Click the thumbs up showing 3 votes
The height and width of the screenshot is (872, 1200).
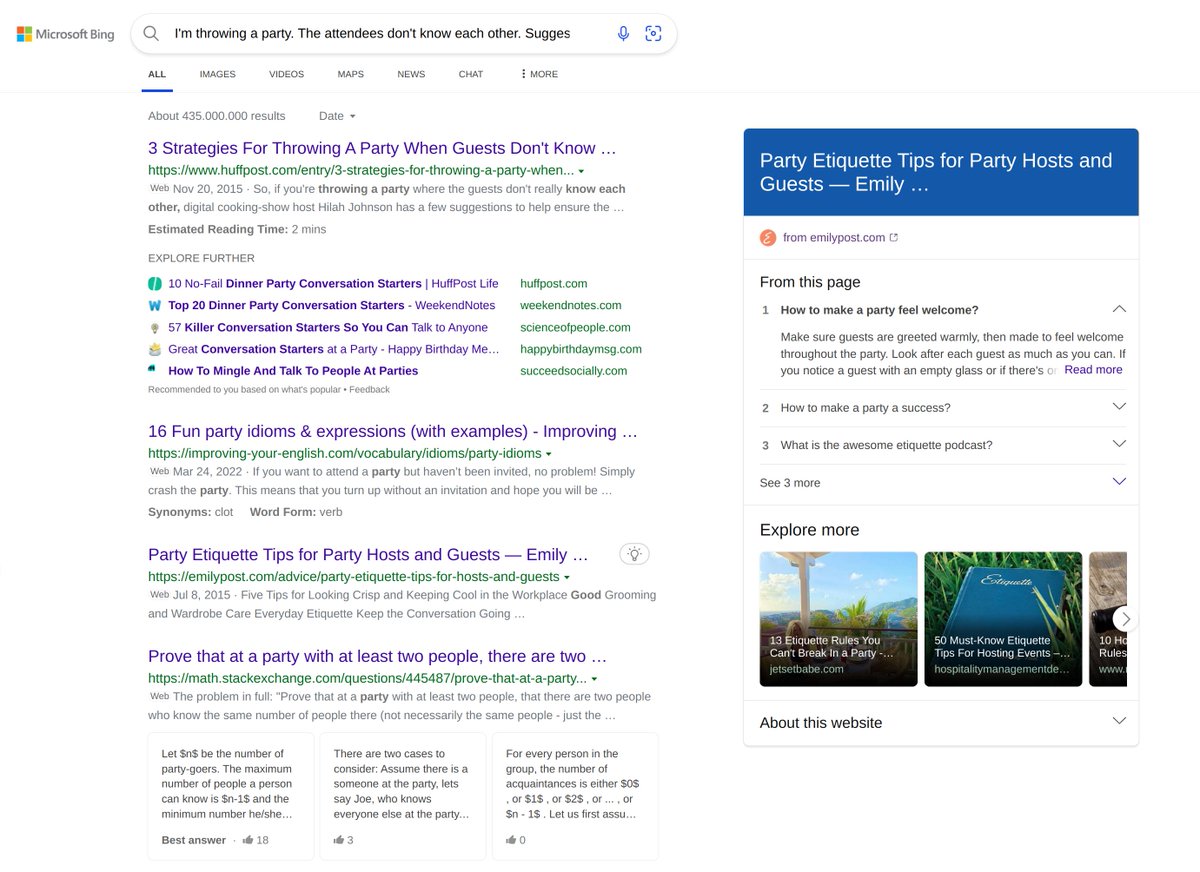click(x=339, y=840)
